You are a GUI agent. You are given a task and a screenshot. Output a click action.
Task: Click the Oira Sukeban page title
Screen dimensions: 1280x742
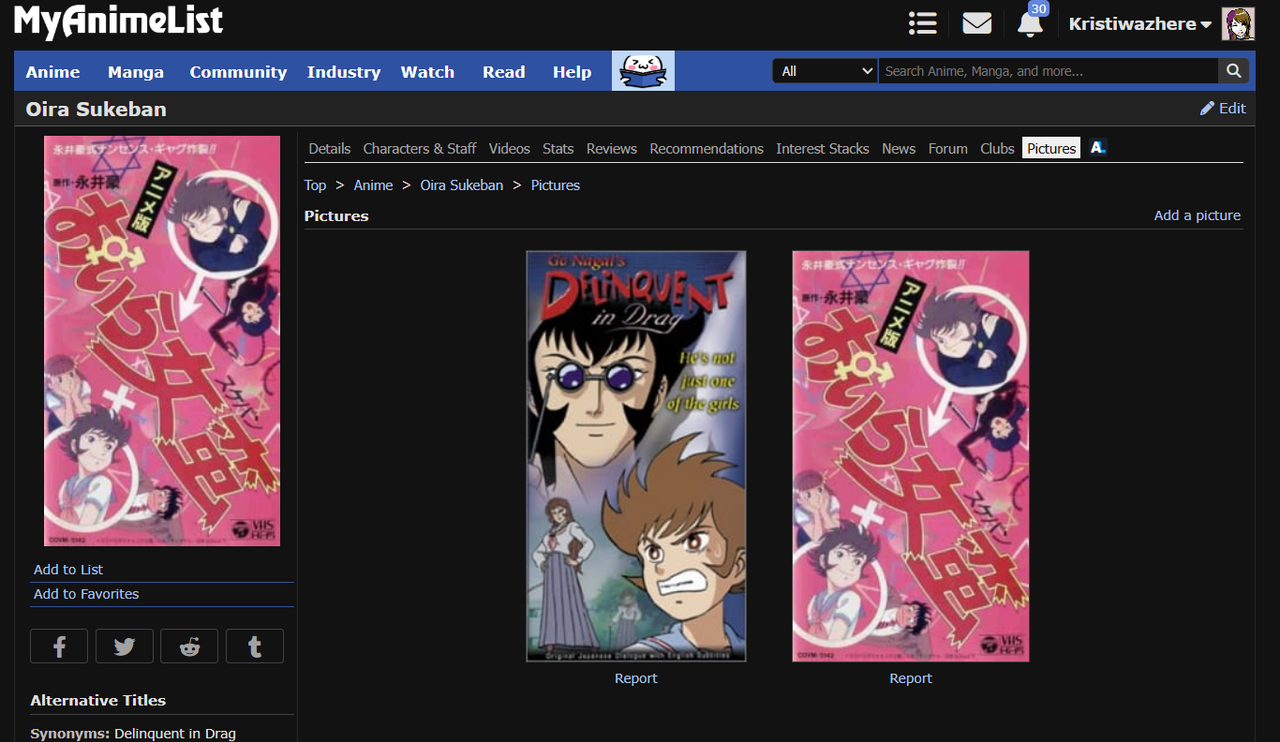[x=96, y=109]
